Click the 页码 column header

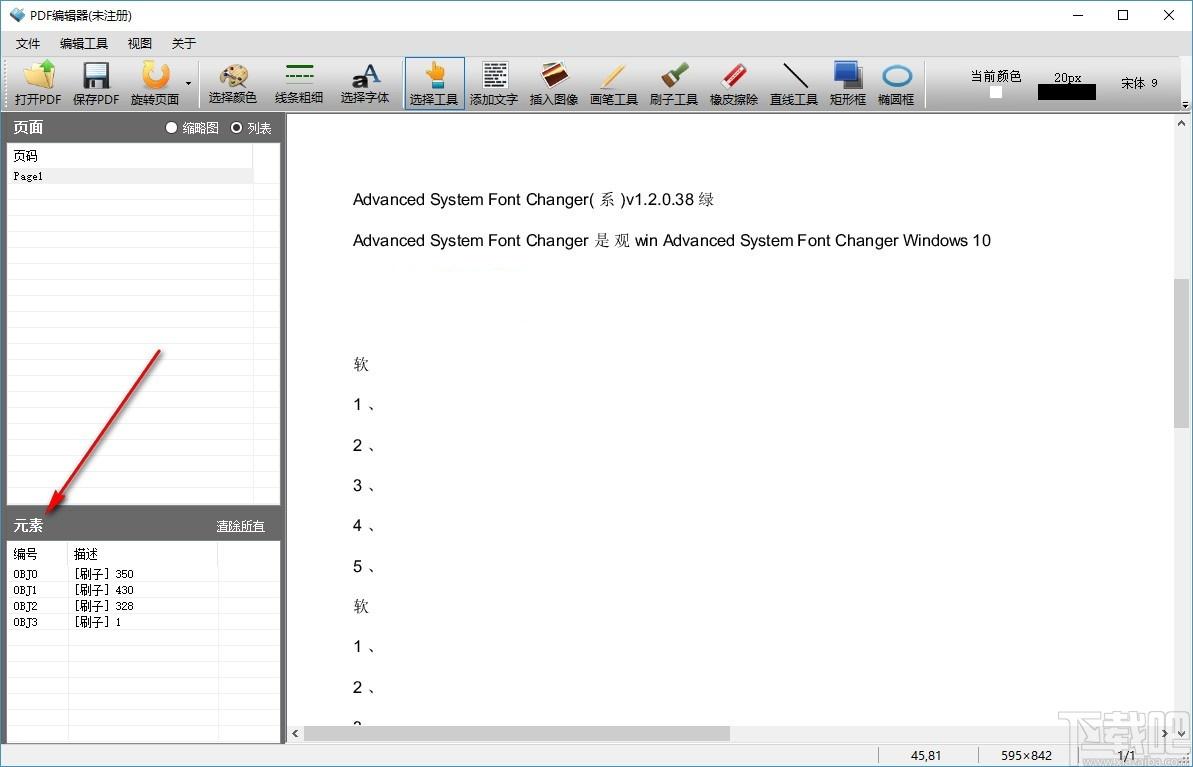[x=130, y=156]
